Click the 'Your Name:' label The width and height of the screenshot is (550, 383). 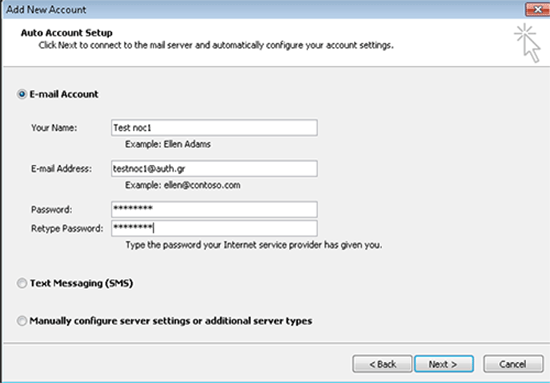pyautogui.click(x=54, y=128)
